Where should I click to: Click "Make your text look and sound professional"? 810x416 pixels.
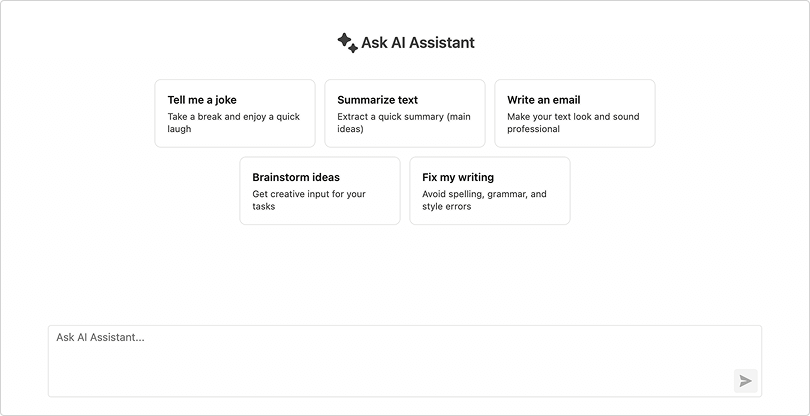(573, 123)
